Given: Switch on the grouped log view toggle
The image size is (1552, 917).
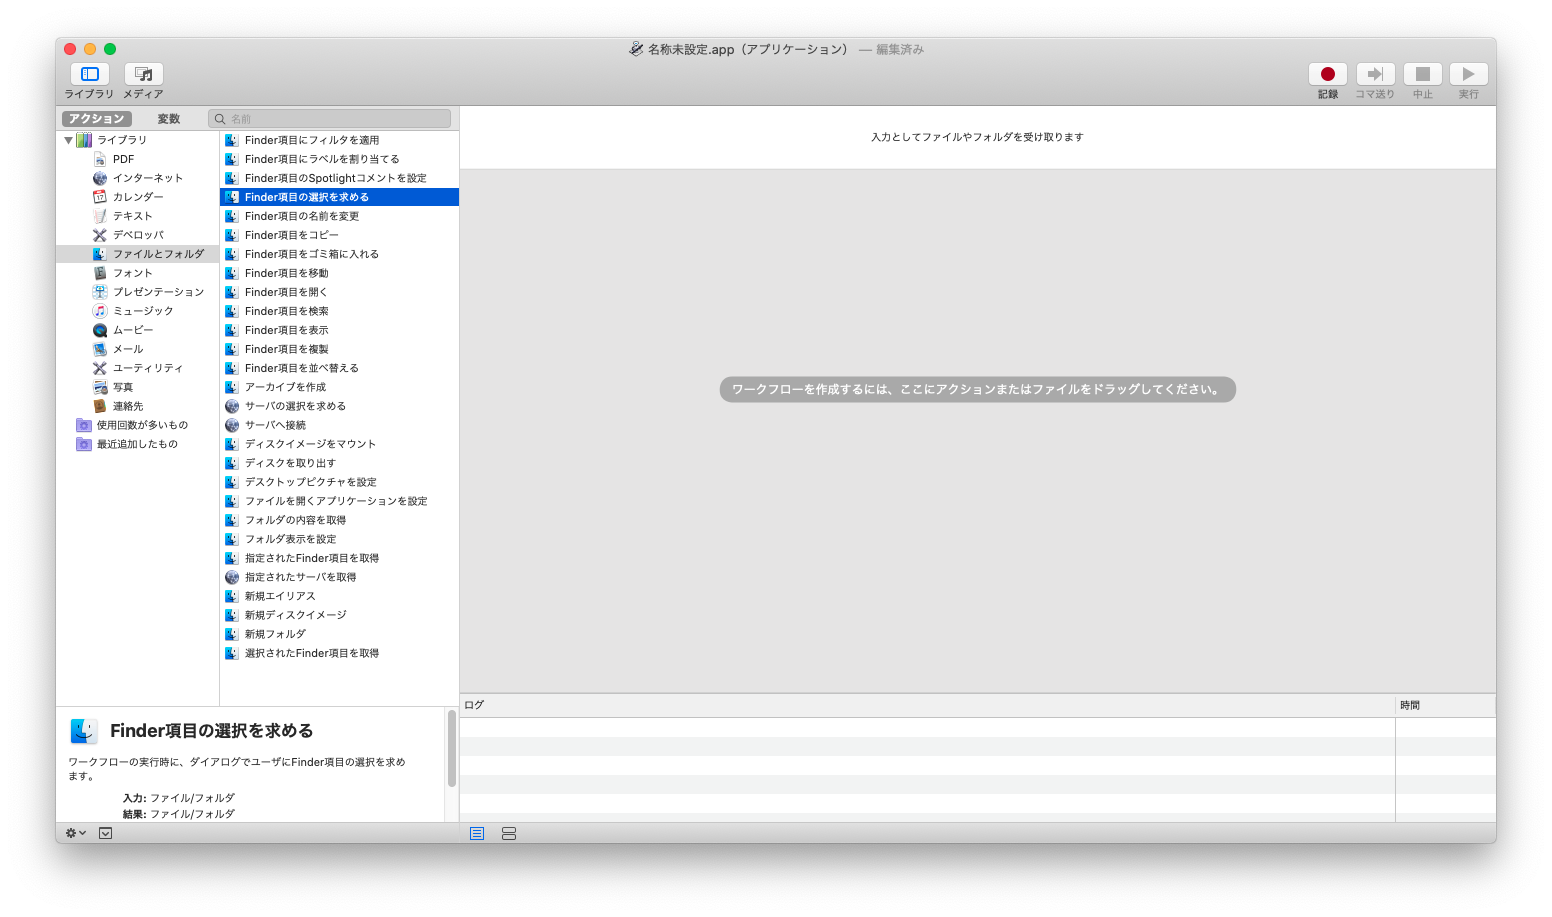Looking at the screenshot, I should tap(509, 833).
